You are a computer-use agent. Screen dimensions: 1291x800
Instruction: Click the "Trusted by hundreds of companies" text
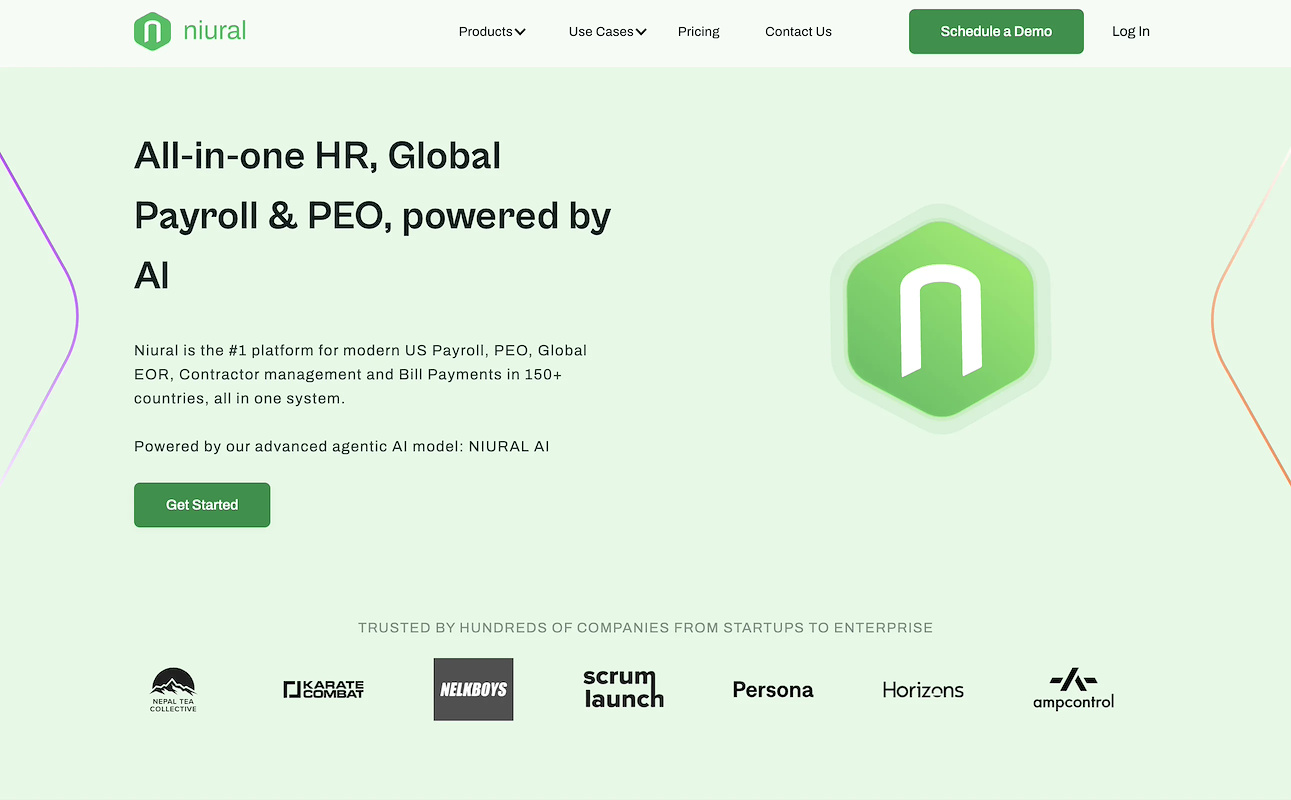pyautogui.click(x=645, y=628)
